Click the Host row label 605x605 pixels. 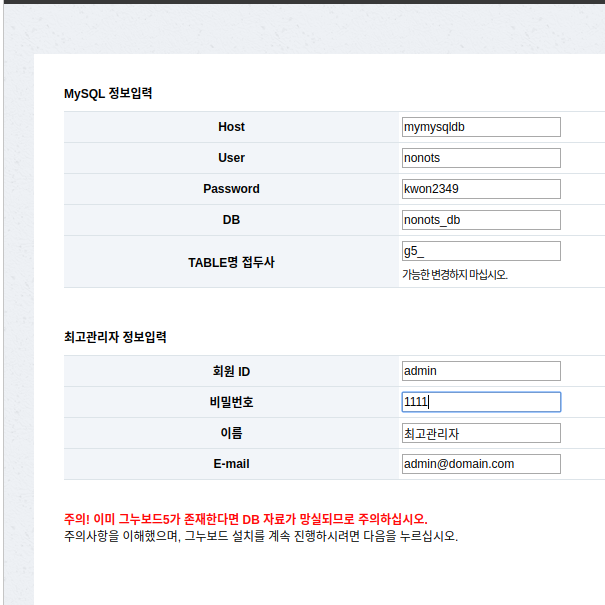(231, 127)
